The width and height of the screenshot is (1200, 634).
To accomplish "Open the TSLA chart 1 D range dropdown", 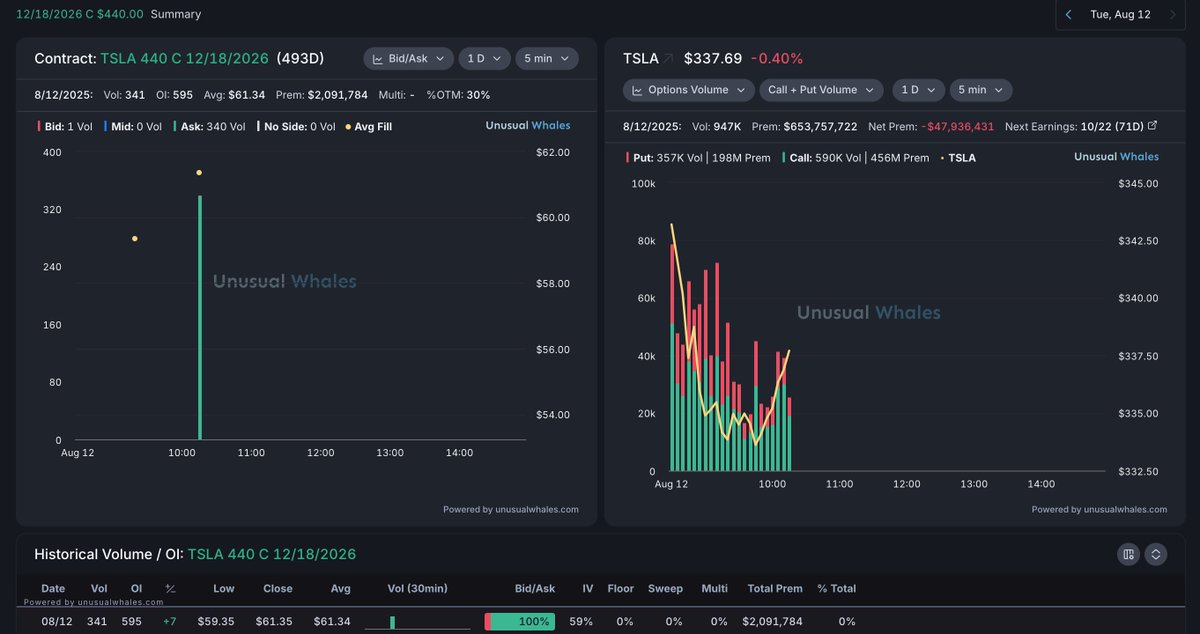I will (918, 90).
